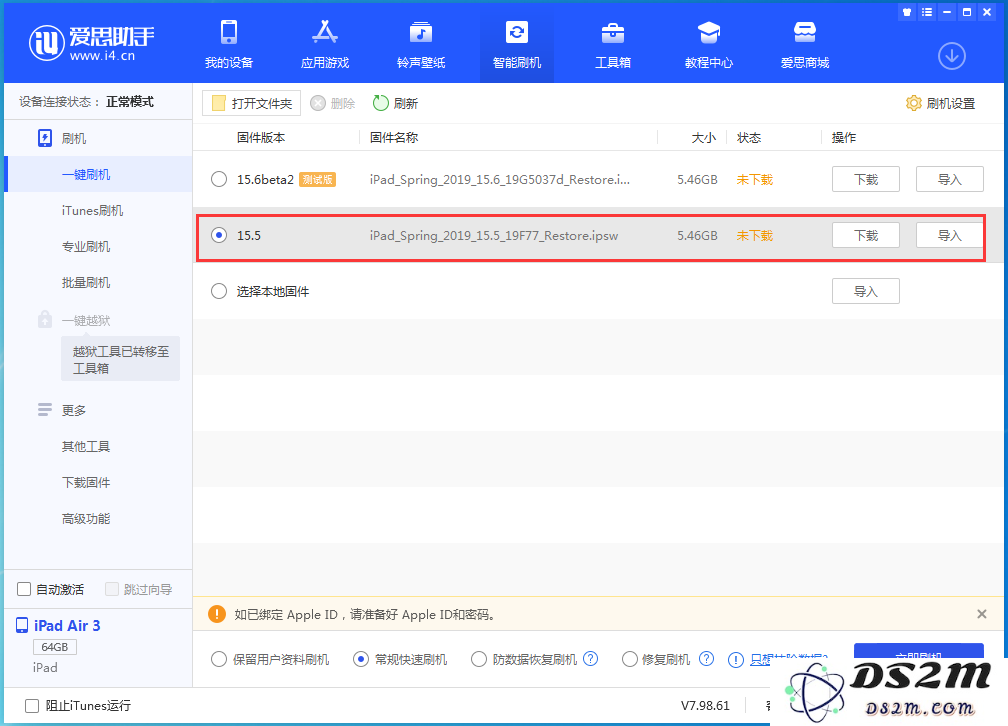Select the 智能刷机 smart flash tab
Screen dimensions: 1008x726
click(x=517, y=44)
